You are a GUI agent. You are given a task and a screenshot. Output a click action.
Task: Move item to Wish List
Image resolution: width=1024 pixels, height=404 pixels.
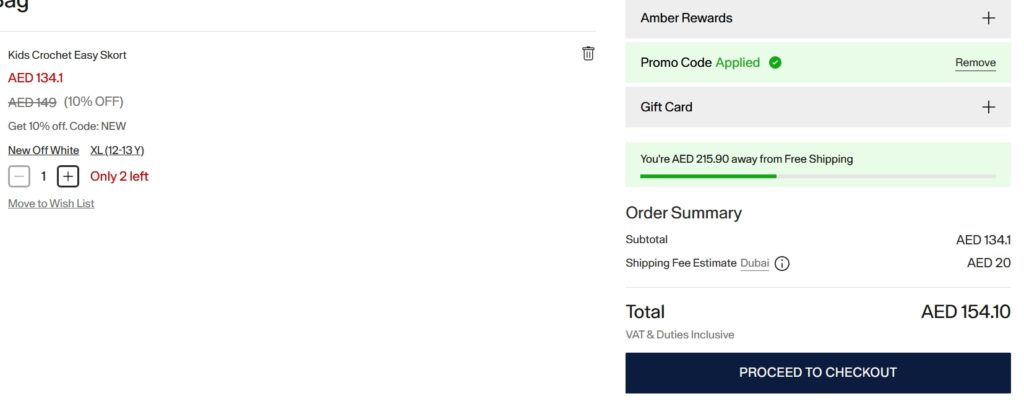[51, 204]
